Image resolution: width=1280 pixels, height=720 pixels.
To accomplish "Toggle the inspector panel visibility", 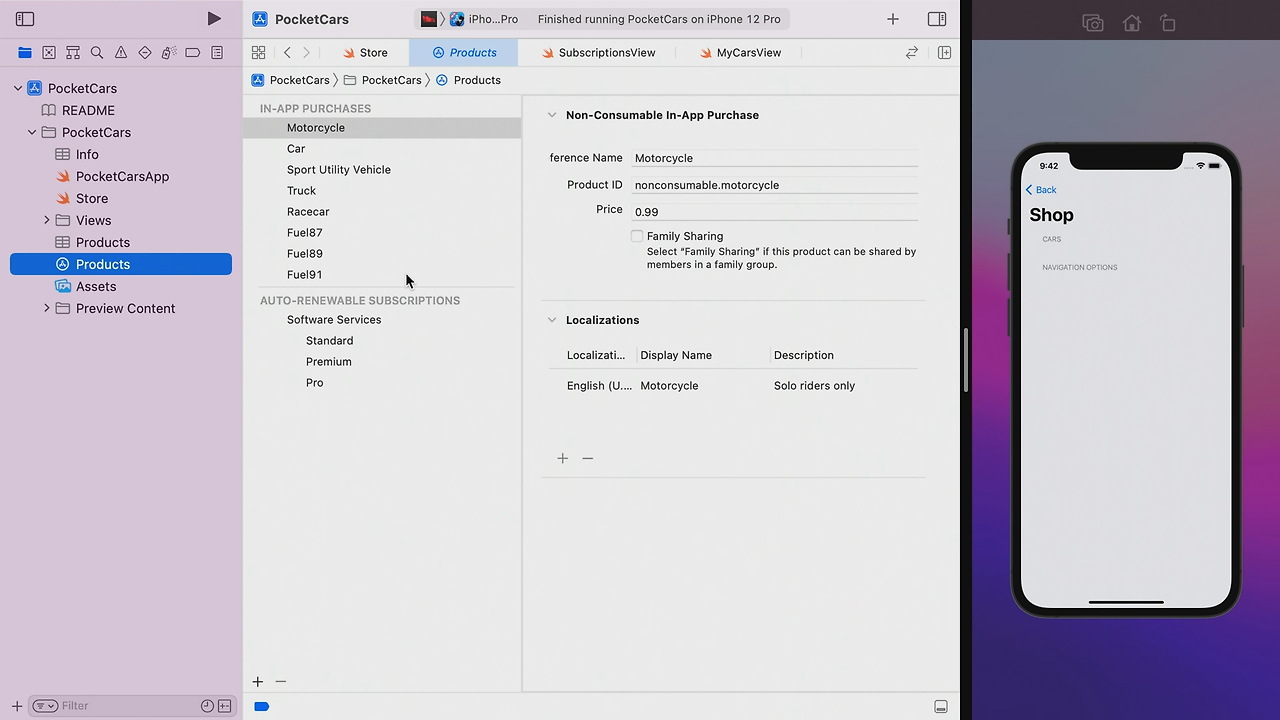I will (937, 19).
